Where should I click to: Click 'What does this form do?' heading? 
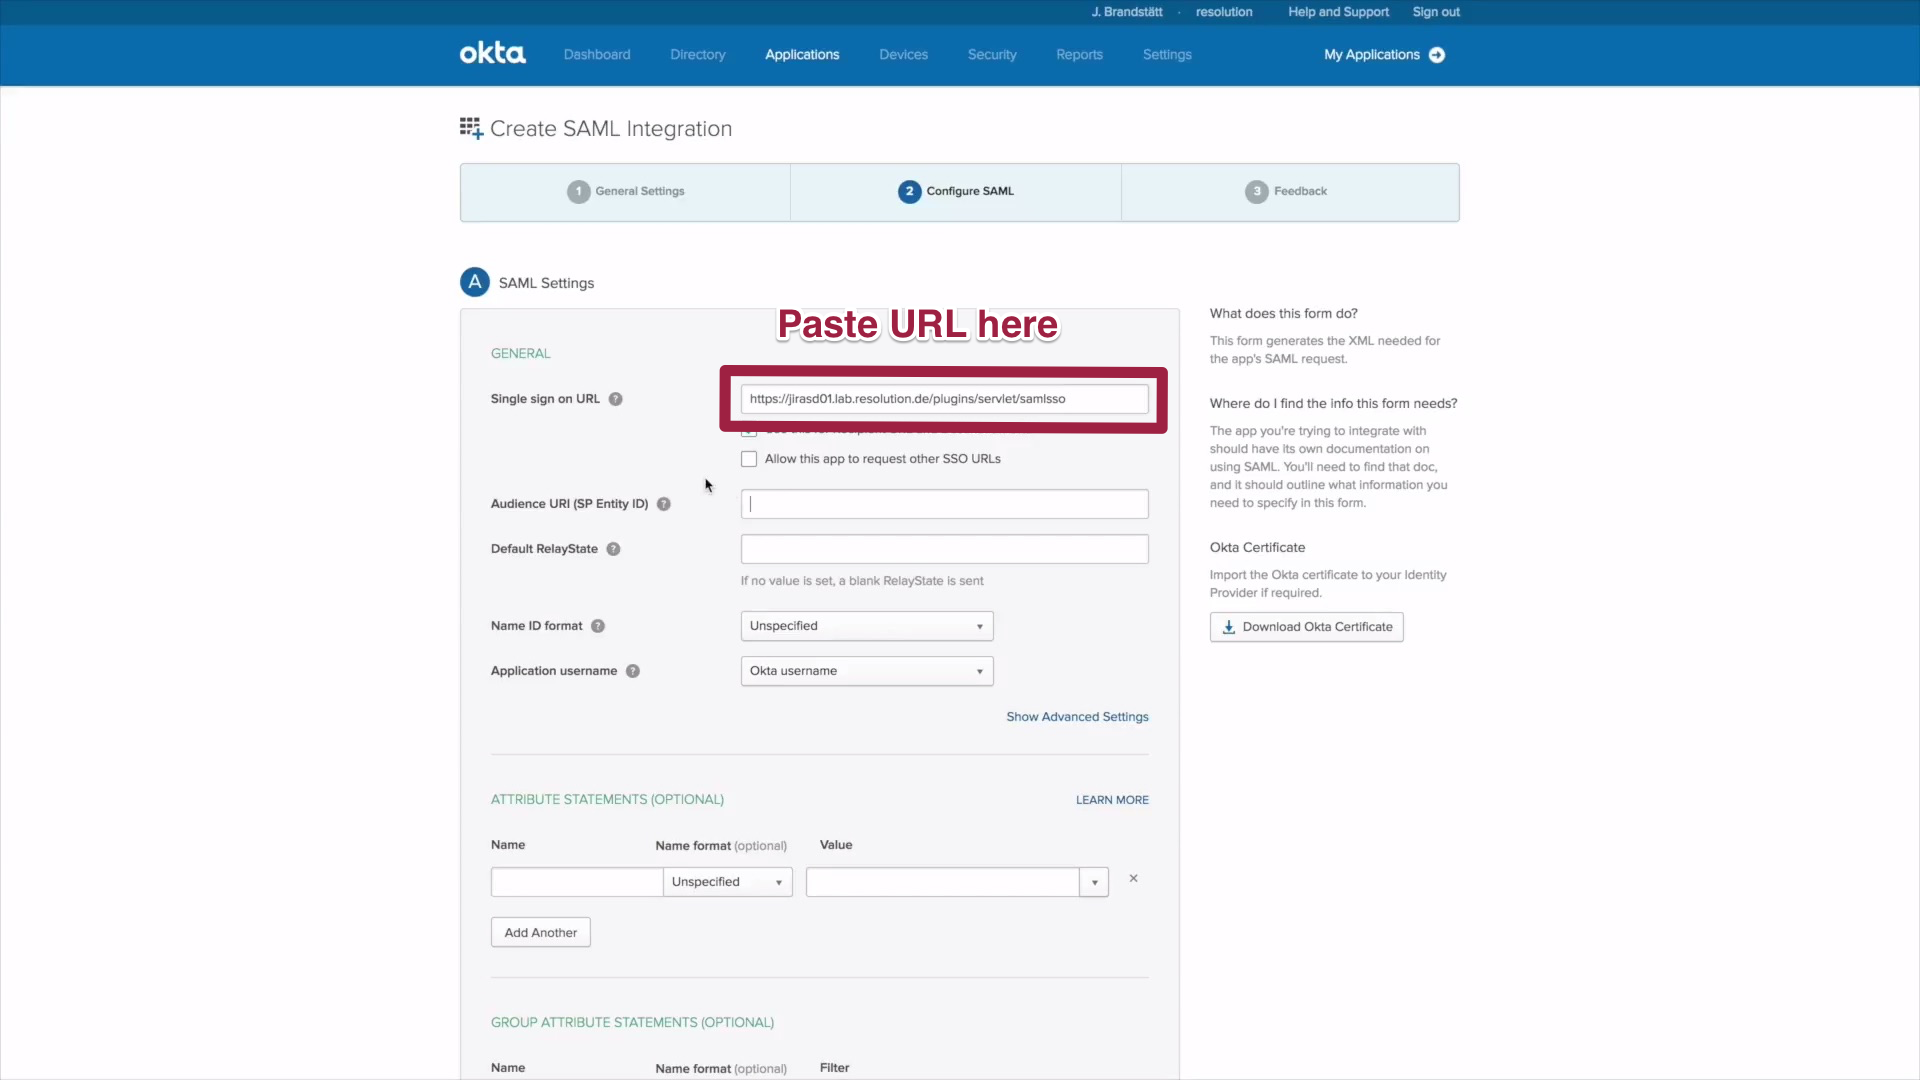coord(1284,314)
